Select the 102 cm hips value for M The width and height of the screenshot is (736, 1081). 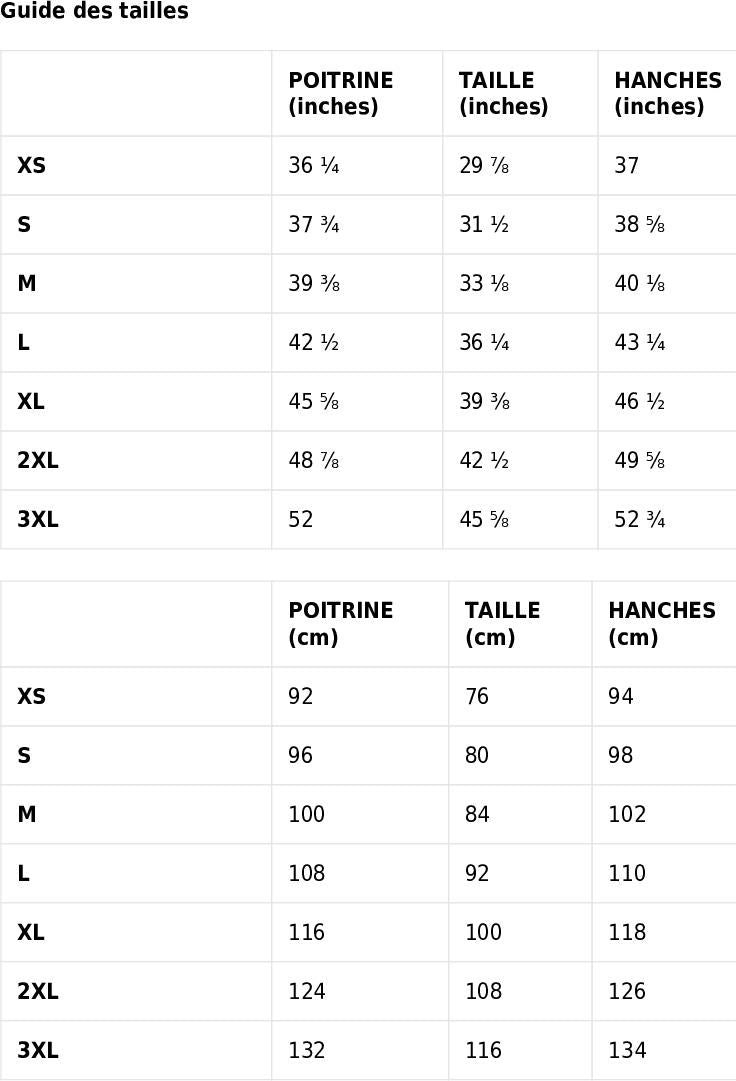pyautogui.click(x=627, y=814)
